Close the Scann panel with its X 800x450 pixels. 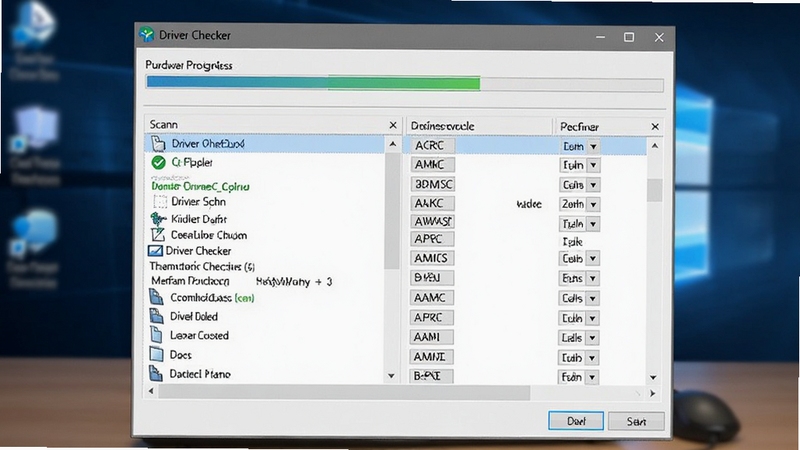[393, 125]
